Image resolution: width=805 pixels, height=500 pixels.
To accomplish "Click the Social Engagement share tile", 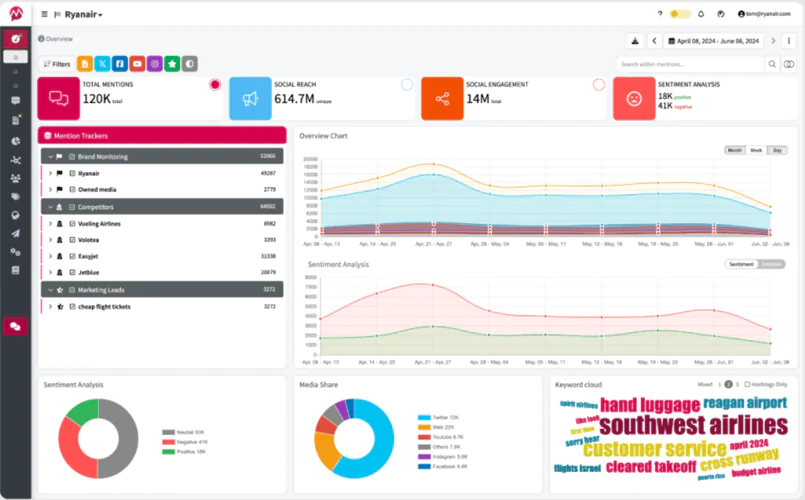I will 442,99.
